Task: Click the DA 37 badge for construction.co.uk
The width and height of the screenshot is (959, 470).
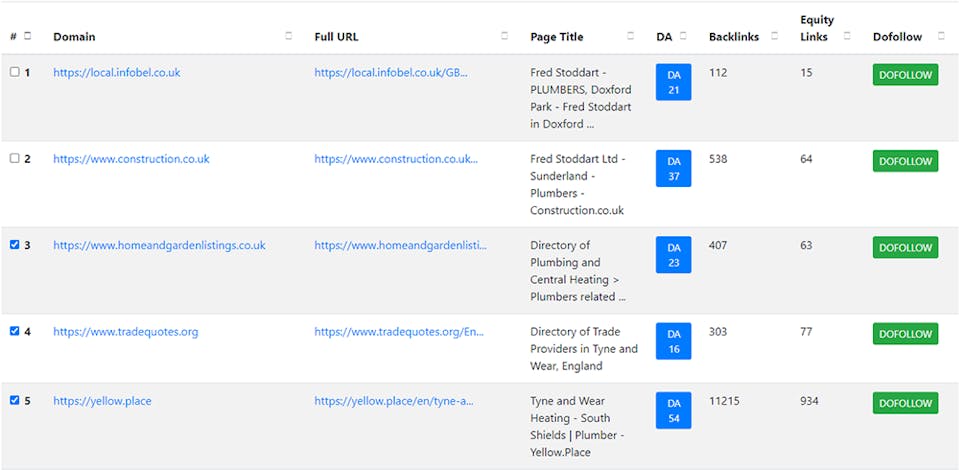Action: click(x=673, y=168)
